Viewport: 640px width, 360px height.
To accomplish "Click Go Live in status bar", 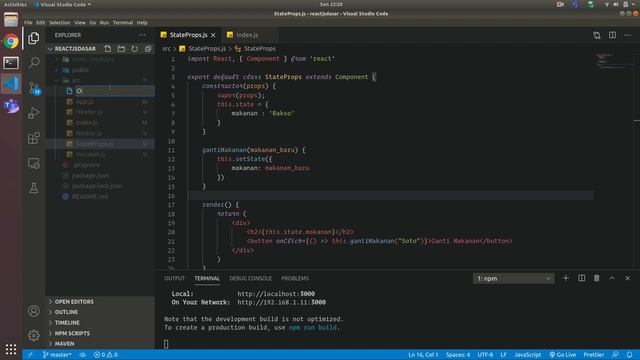I will point(562,354).
